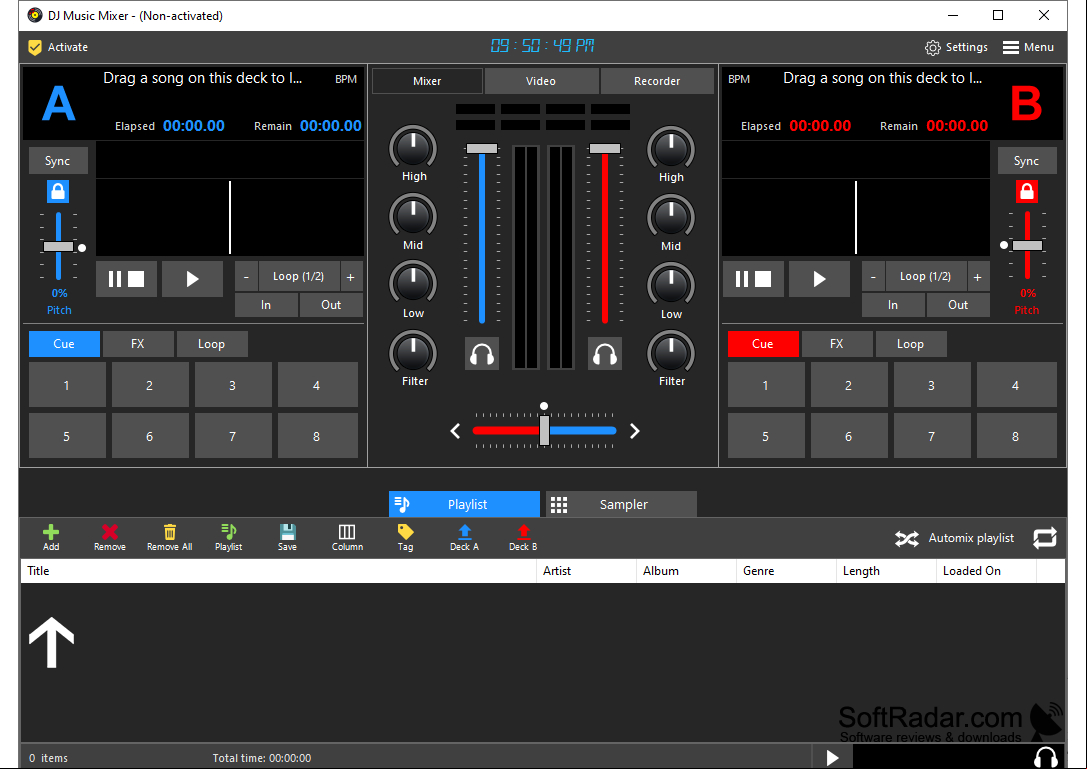
Task: Click the deck B pitch slider handle
Action: coord(1027,245)
